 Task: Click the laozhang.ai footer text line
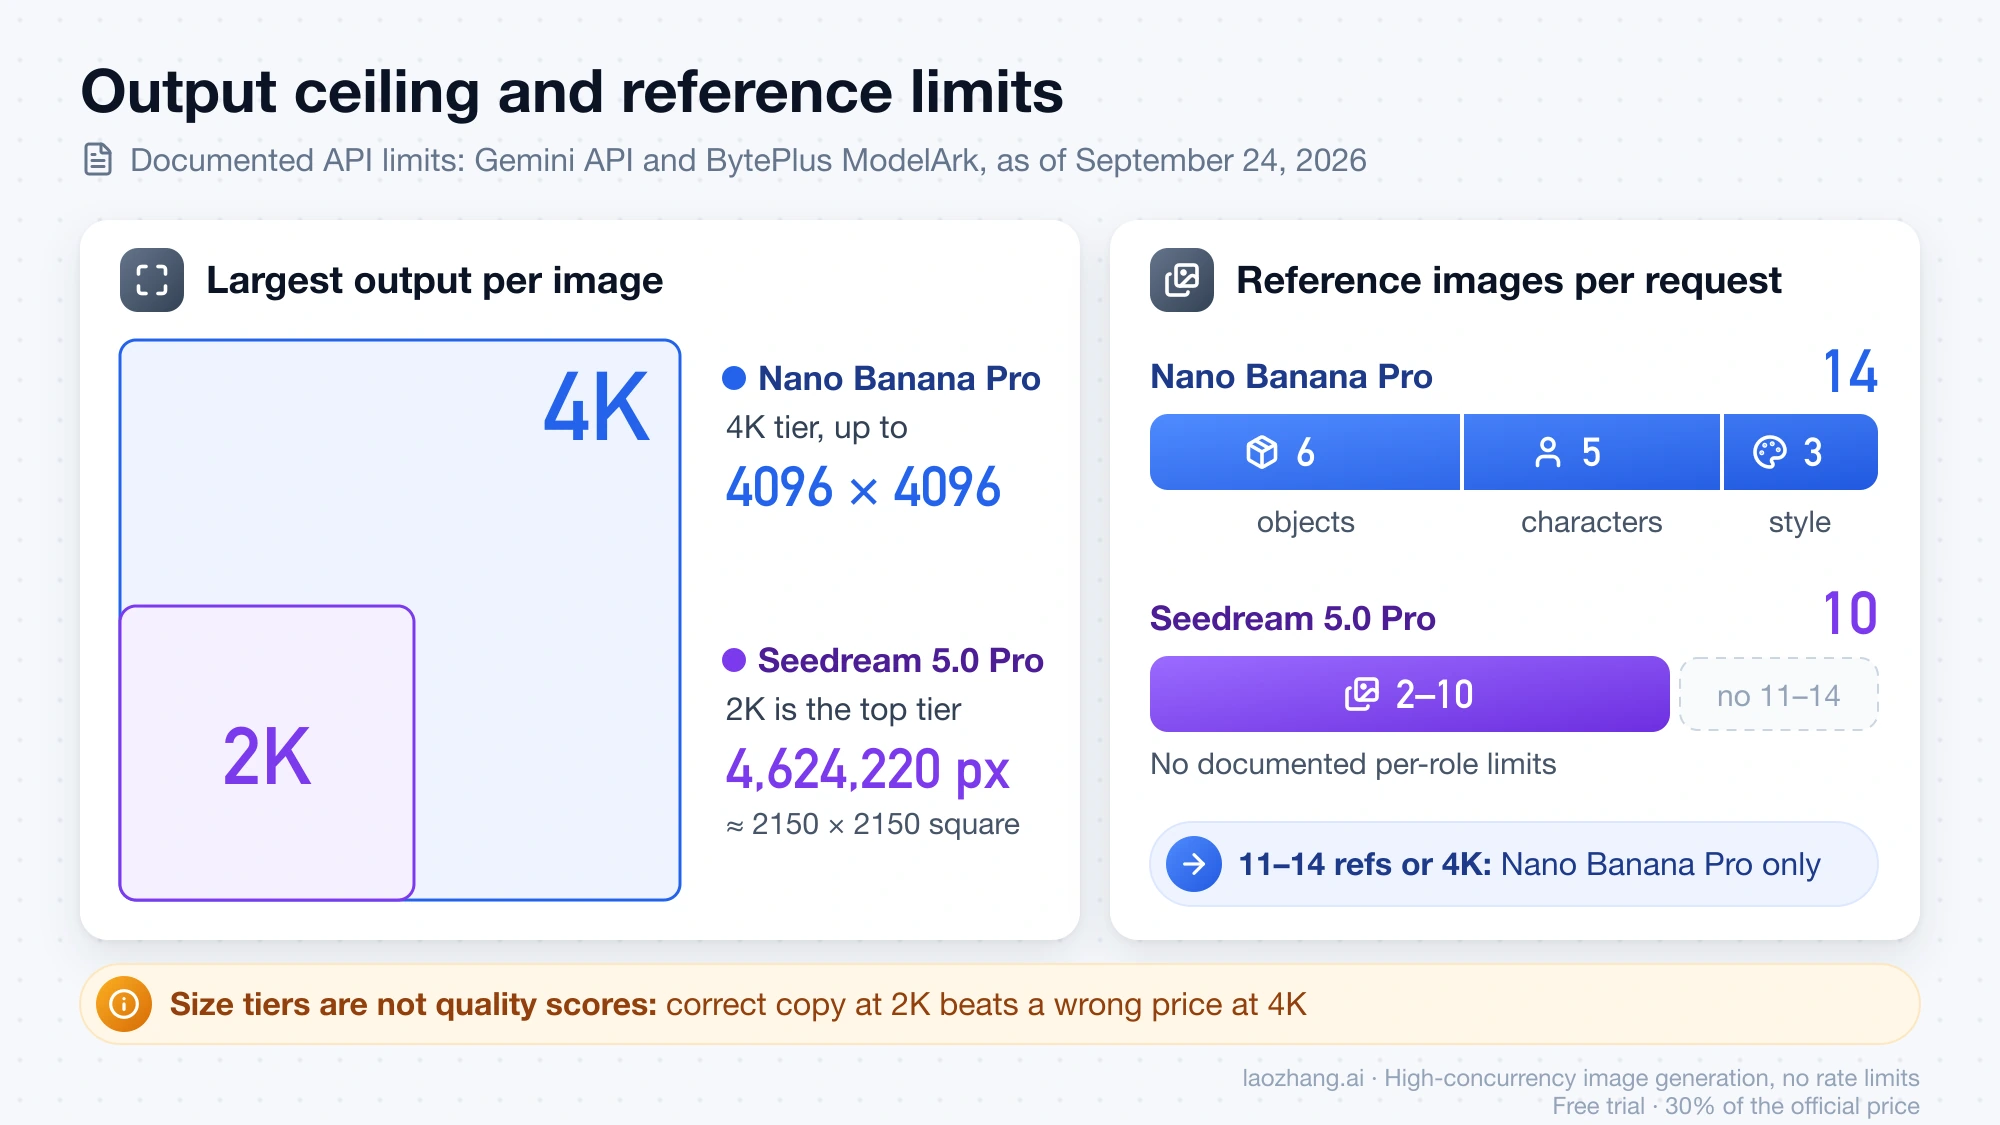(1581, 1078)
